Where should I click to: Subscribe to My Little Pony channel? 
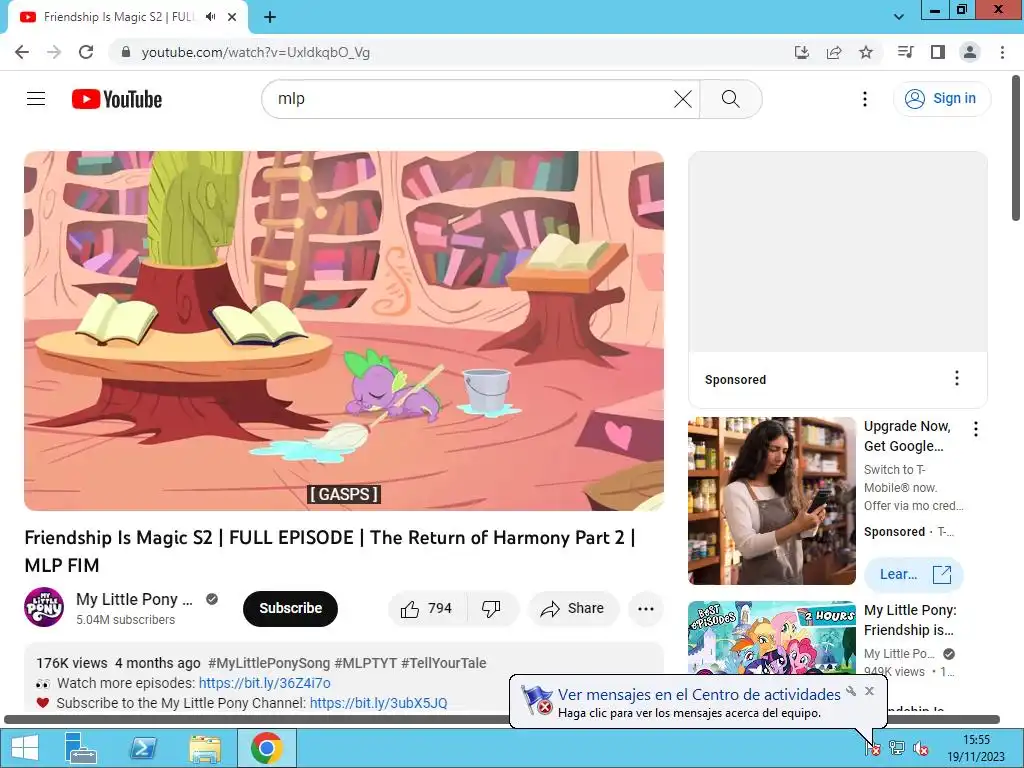point(290,608)
